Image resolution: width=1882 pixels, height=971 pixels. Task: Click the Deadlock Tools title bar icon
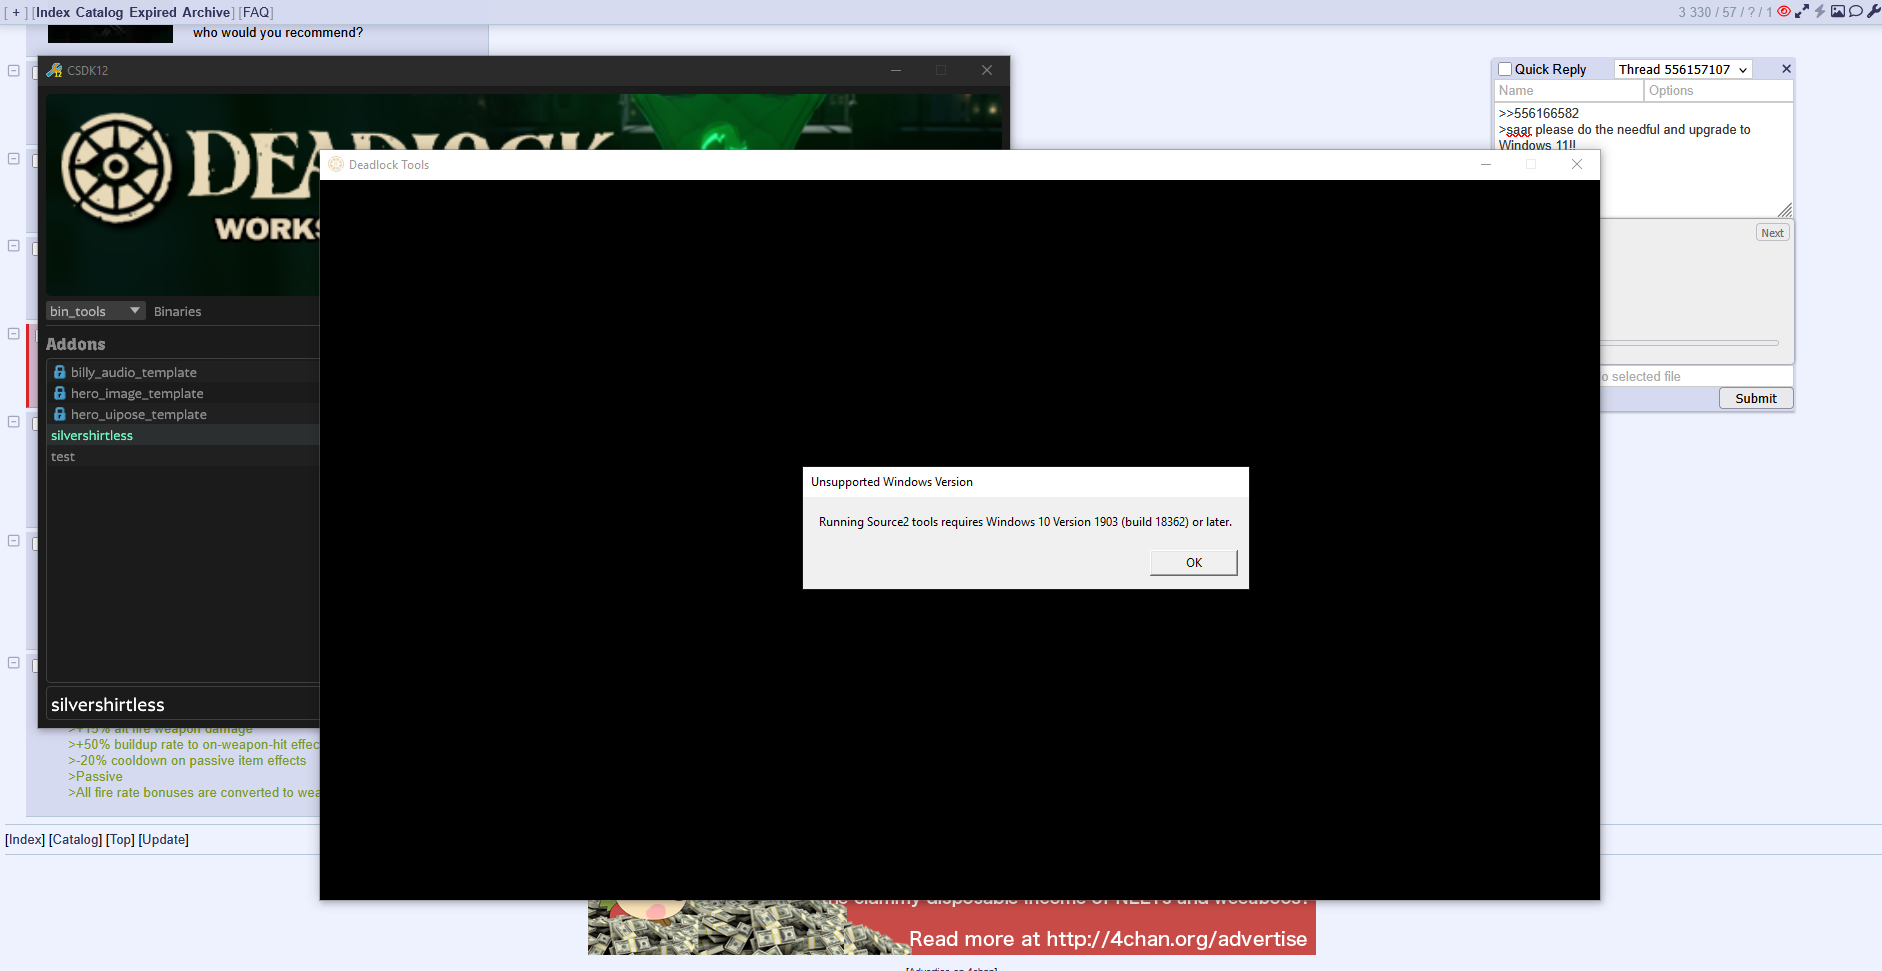coord(336,164)
